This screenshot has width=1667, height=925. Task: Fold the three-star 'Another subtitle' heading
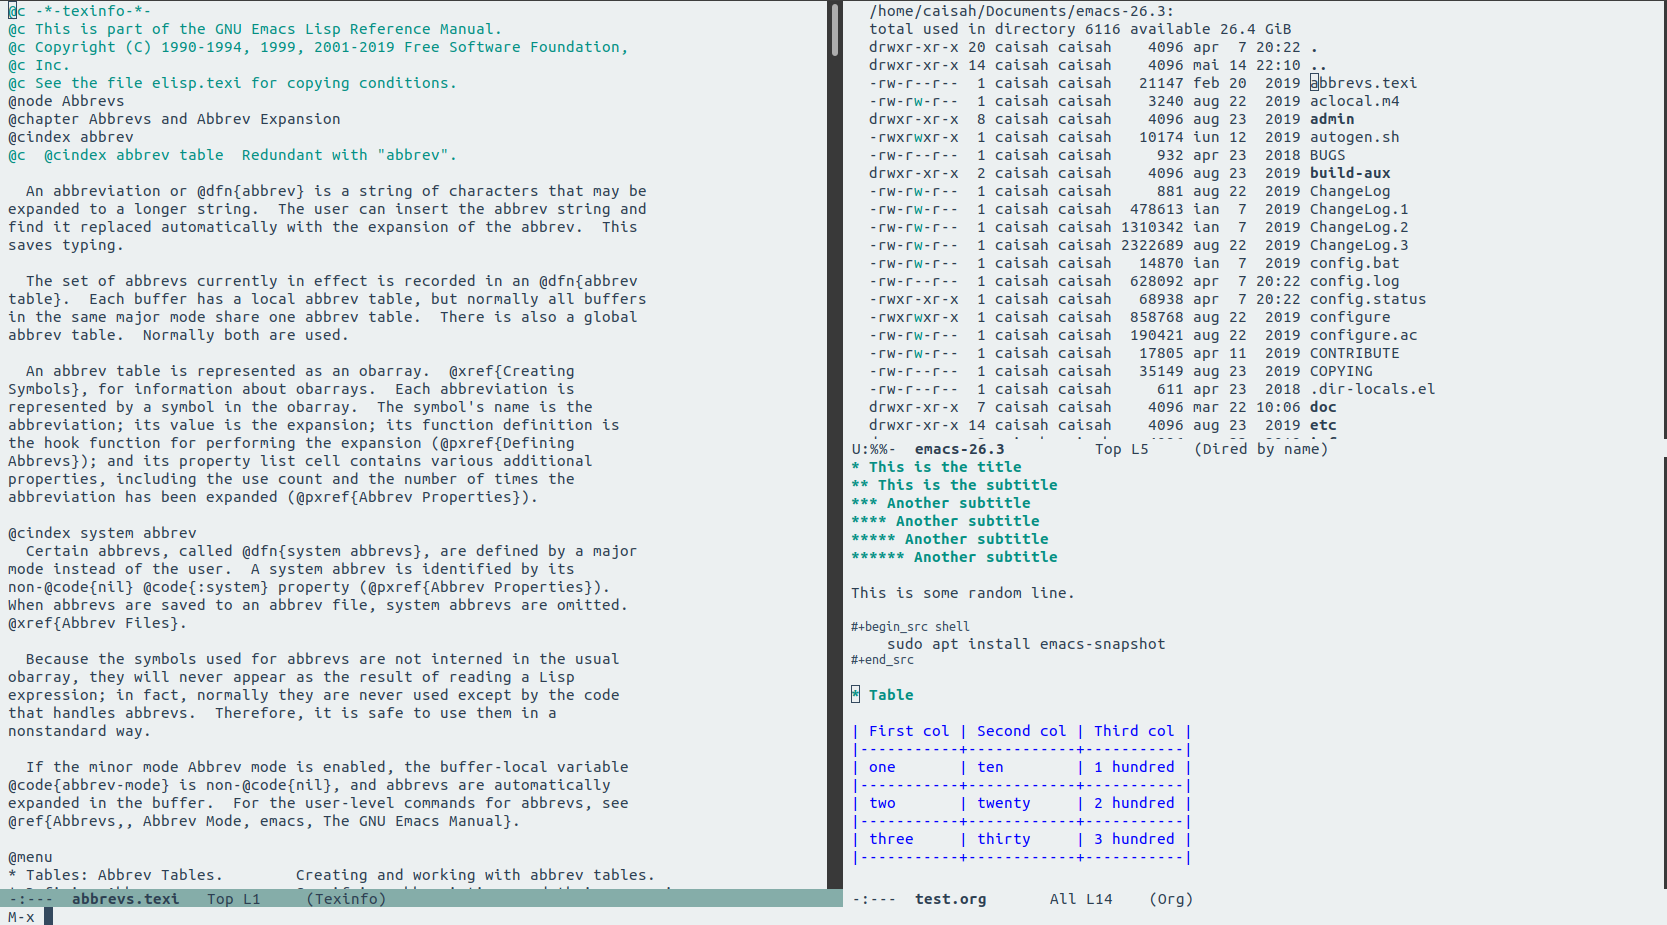pyautogui.click(x=940, y=503)
